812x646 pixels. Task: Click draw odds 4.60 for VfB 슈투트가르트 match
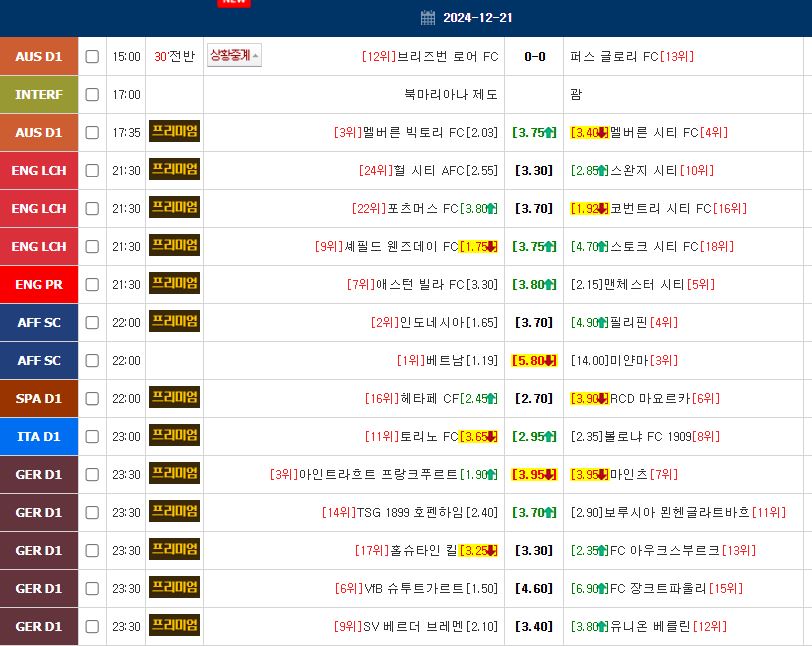pyautogui.click(x=534, y=588)
